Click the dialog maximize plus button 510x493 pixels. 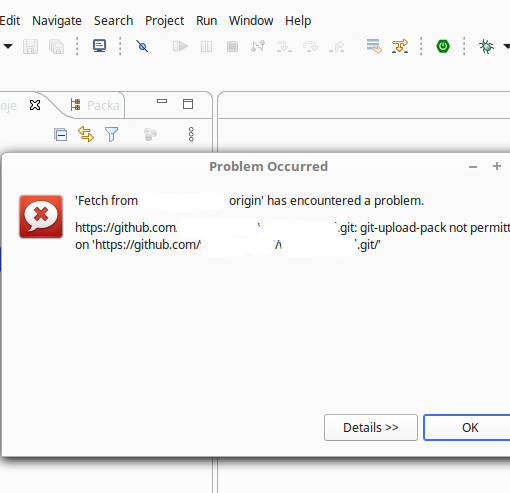pyautogui.click(x=497, y=166)
